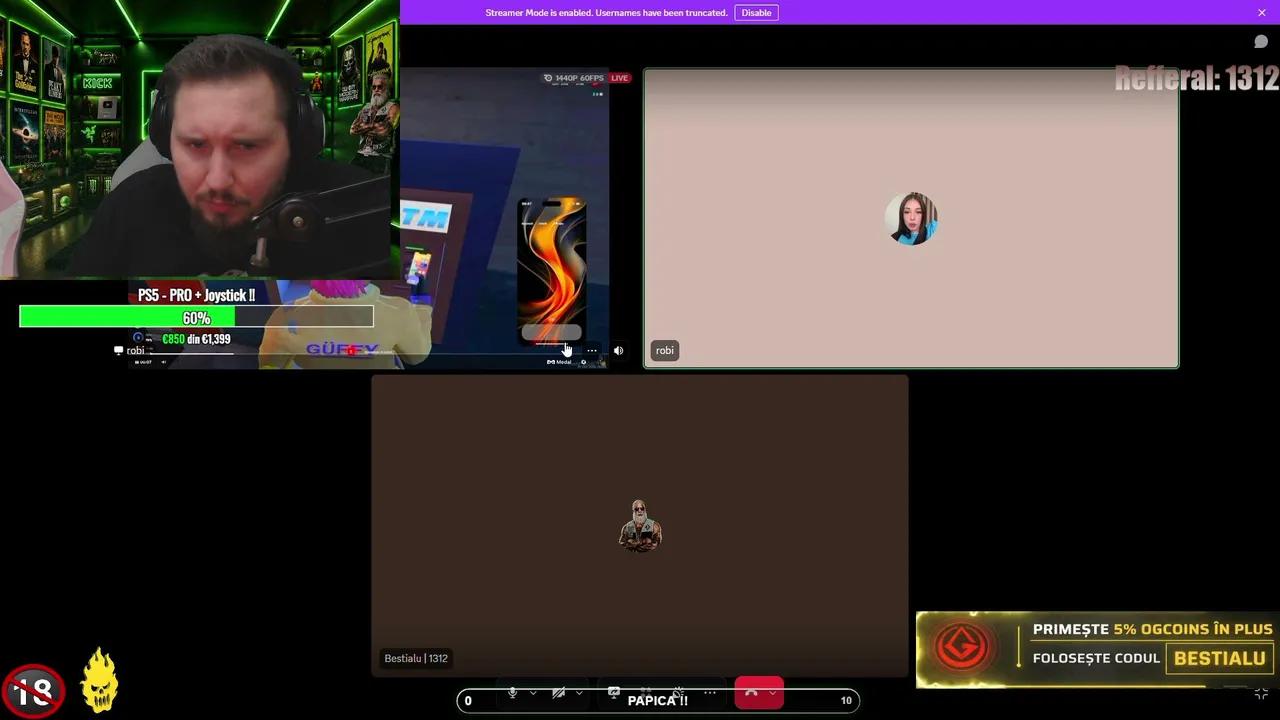Exit fullscreen using the collapse icon
This screenshot has height=720, width=1280.
tap(1261, 693)
